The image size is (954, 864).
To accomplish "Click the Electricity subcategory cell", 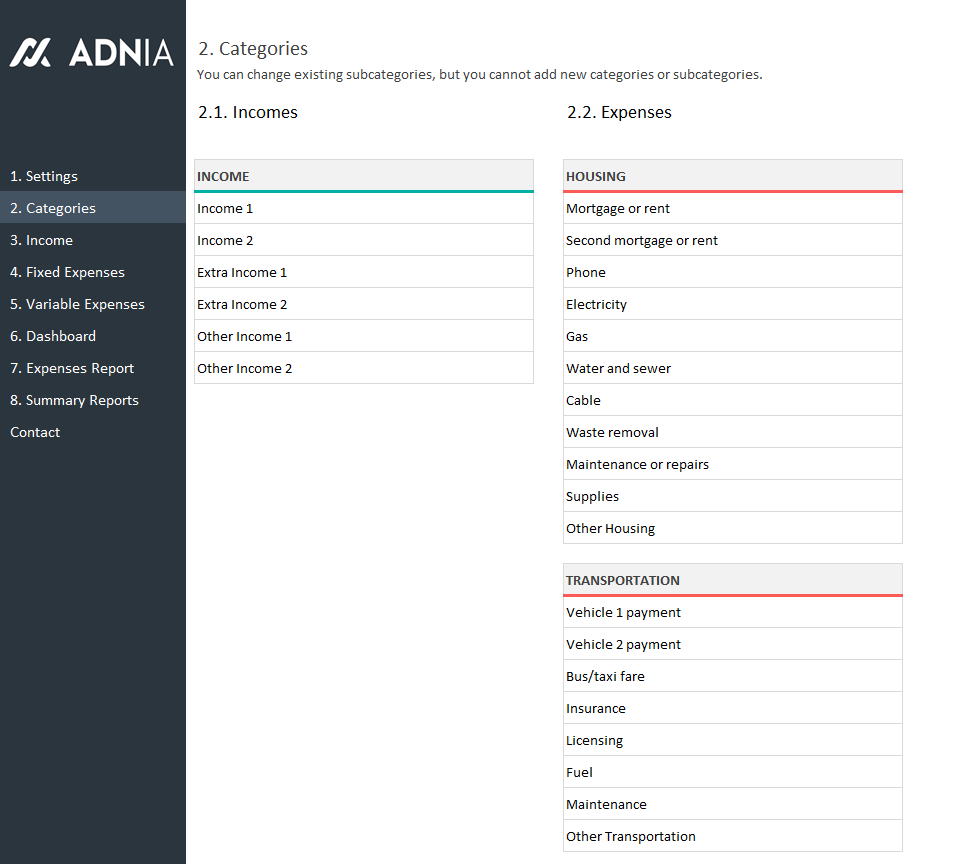I will tap(732, 304).
